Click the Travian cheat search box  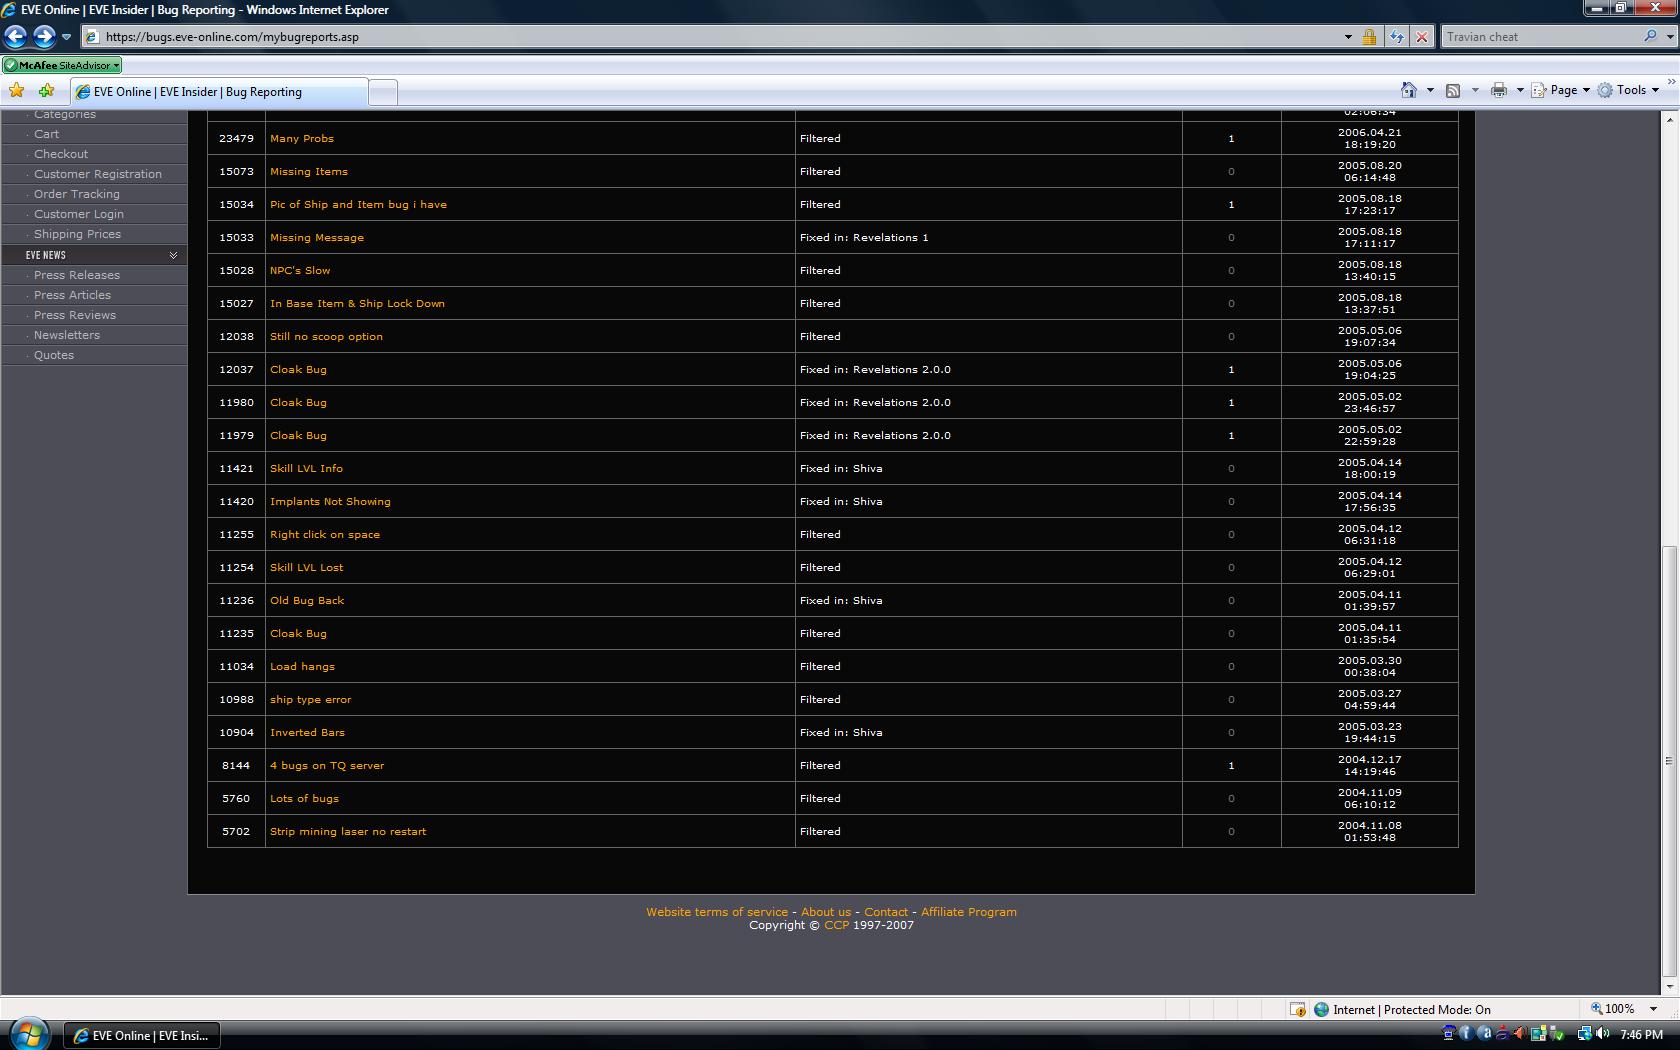(x=1540, y=37)
